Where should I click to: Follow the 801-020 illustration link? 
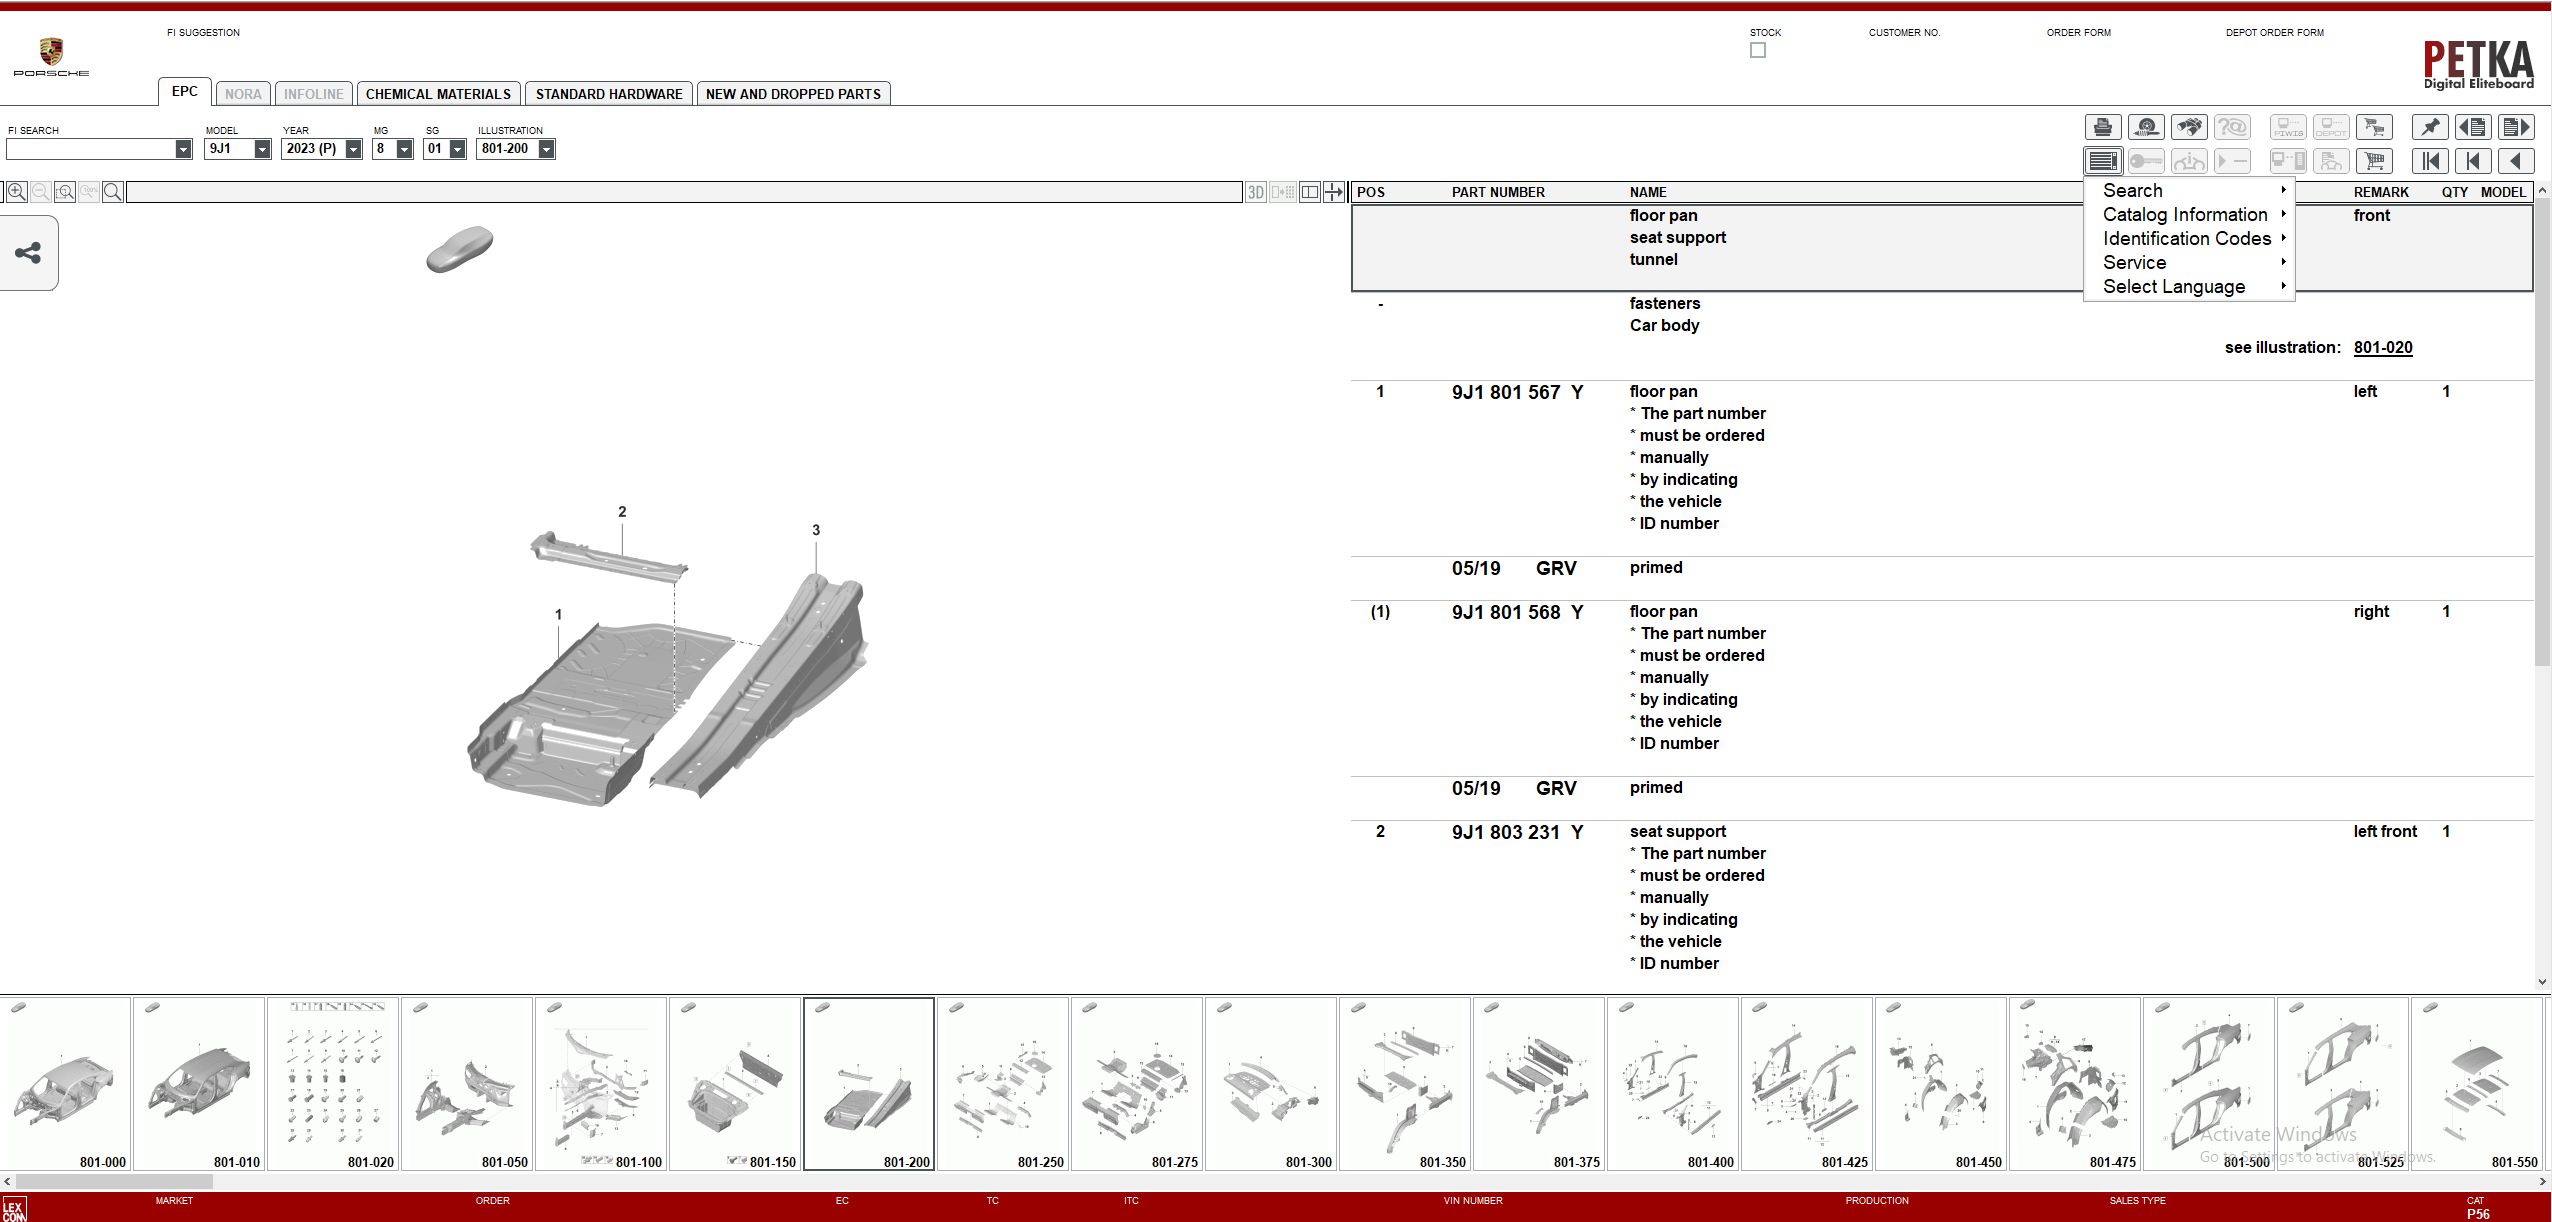[2383, 347]
